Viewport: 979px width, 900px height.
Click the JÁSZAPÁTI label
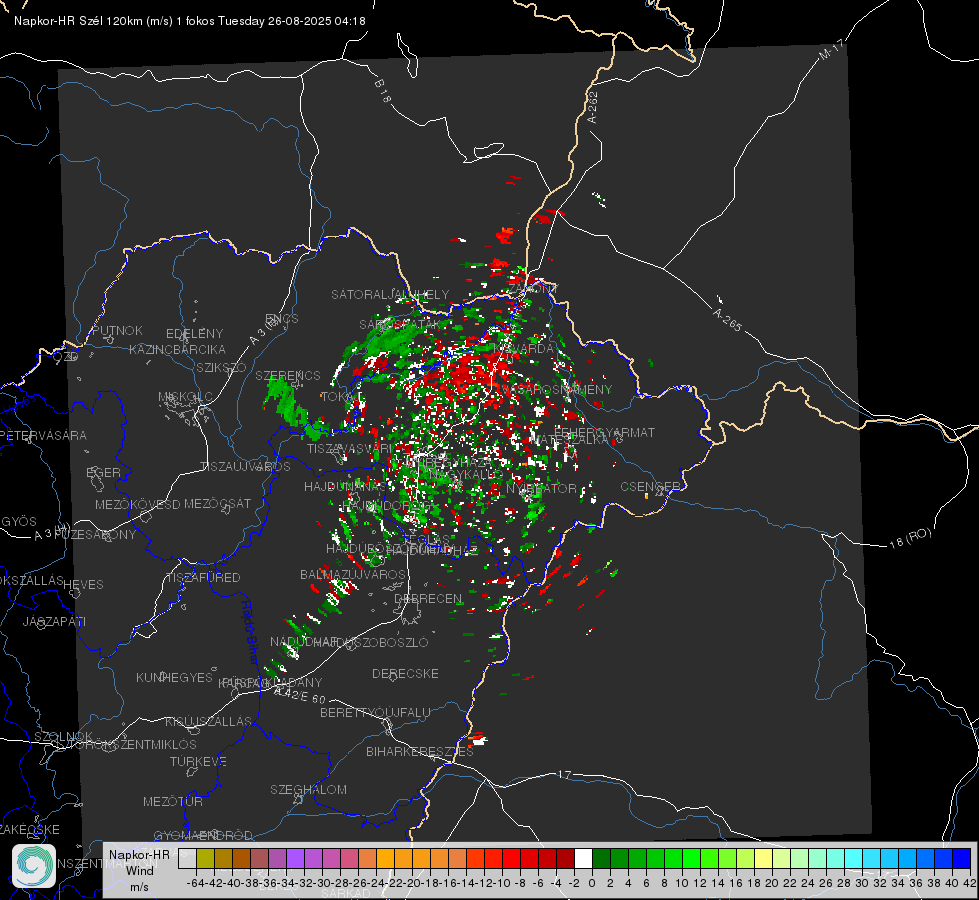coord(54,621)
